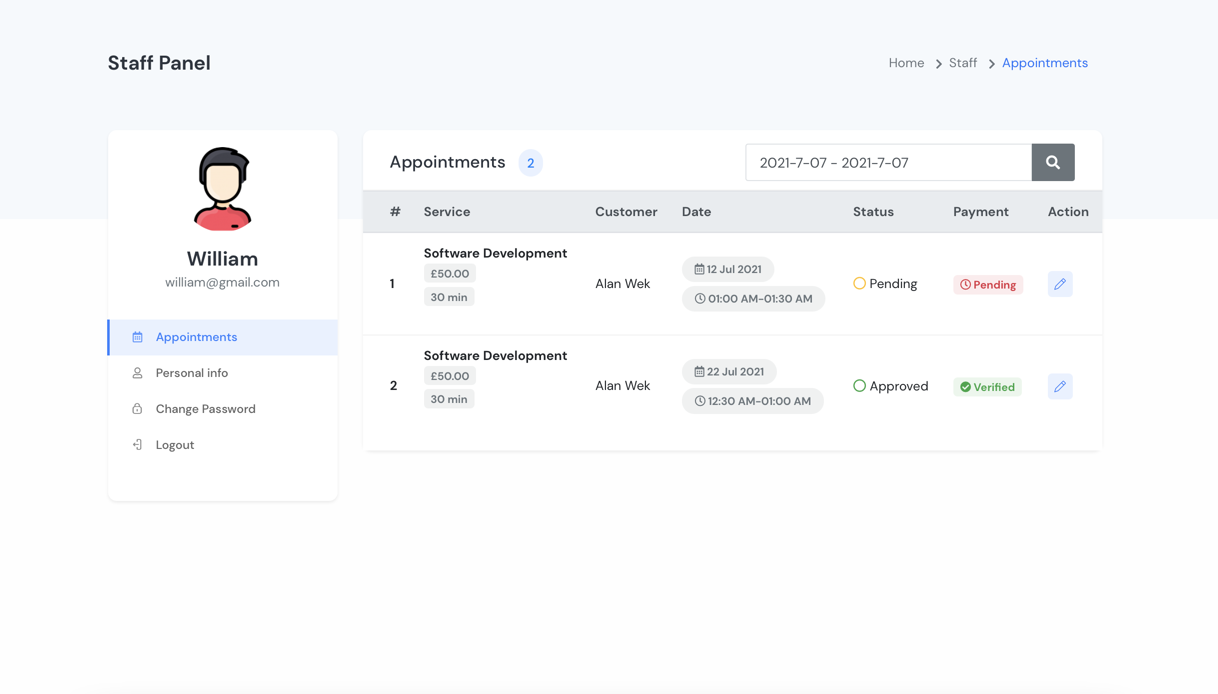Screen dimensions: 1218x694
Task: Click the green Verified payment badge
Action: point(987,387)
